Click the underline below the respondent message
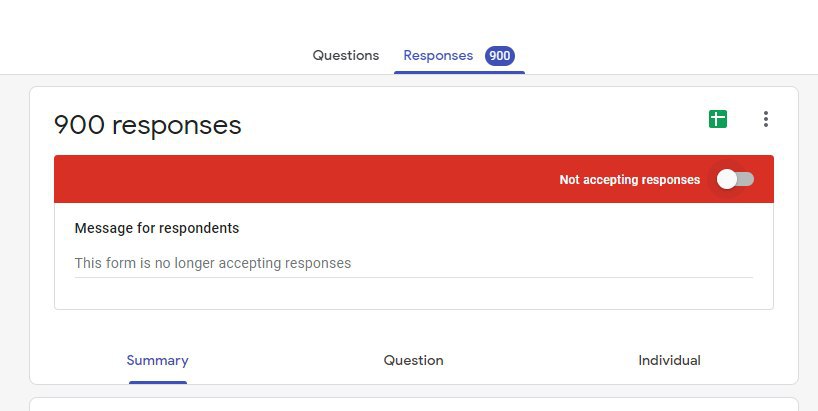This screenshot has height=411, width=818. 414,277
